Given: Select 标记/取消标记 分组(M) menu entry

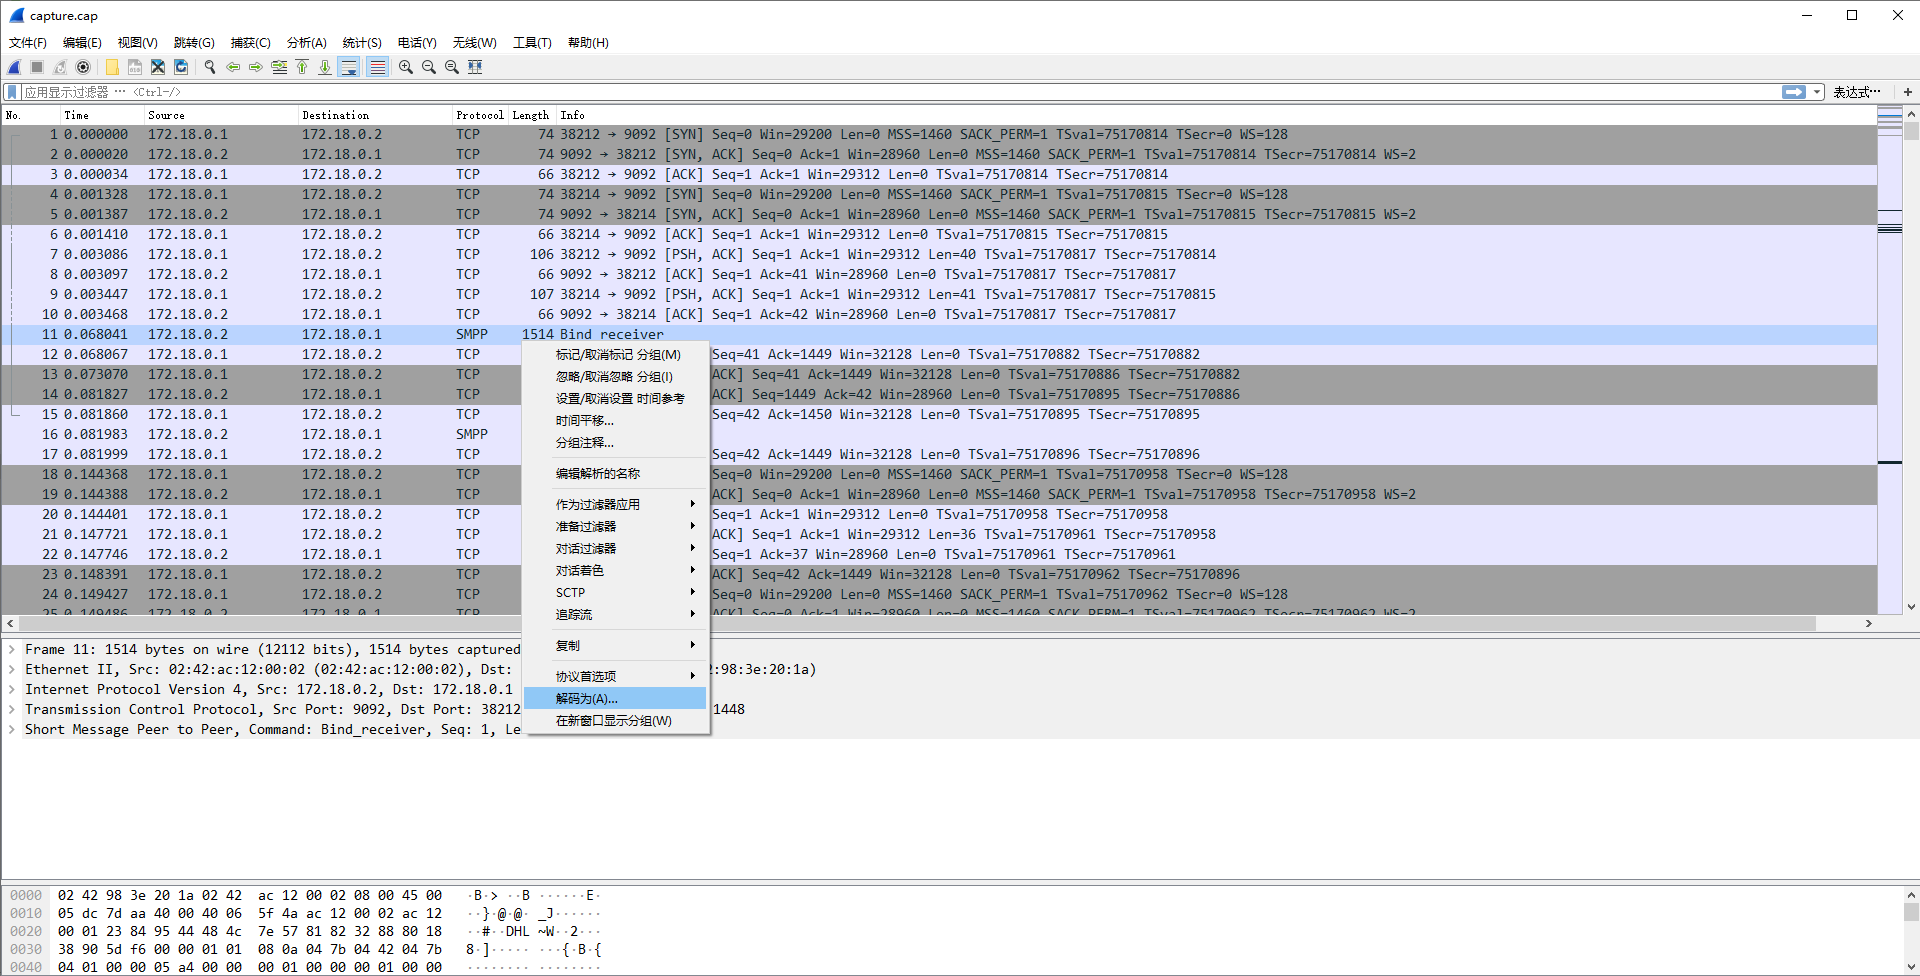Looking at the screenshot, I should tap(615, 355).
